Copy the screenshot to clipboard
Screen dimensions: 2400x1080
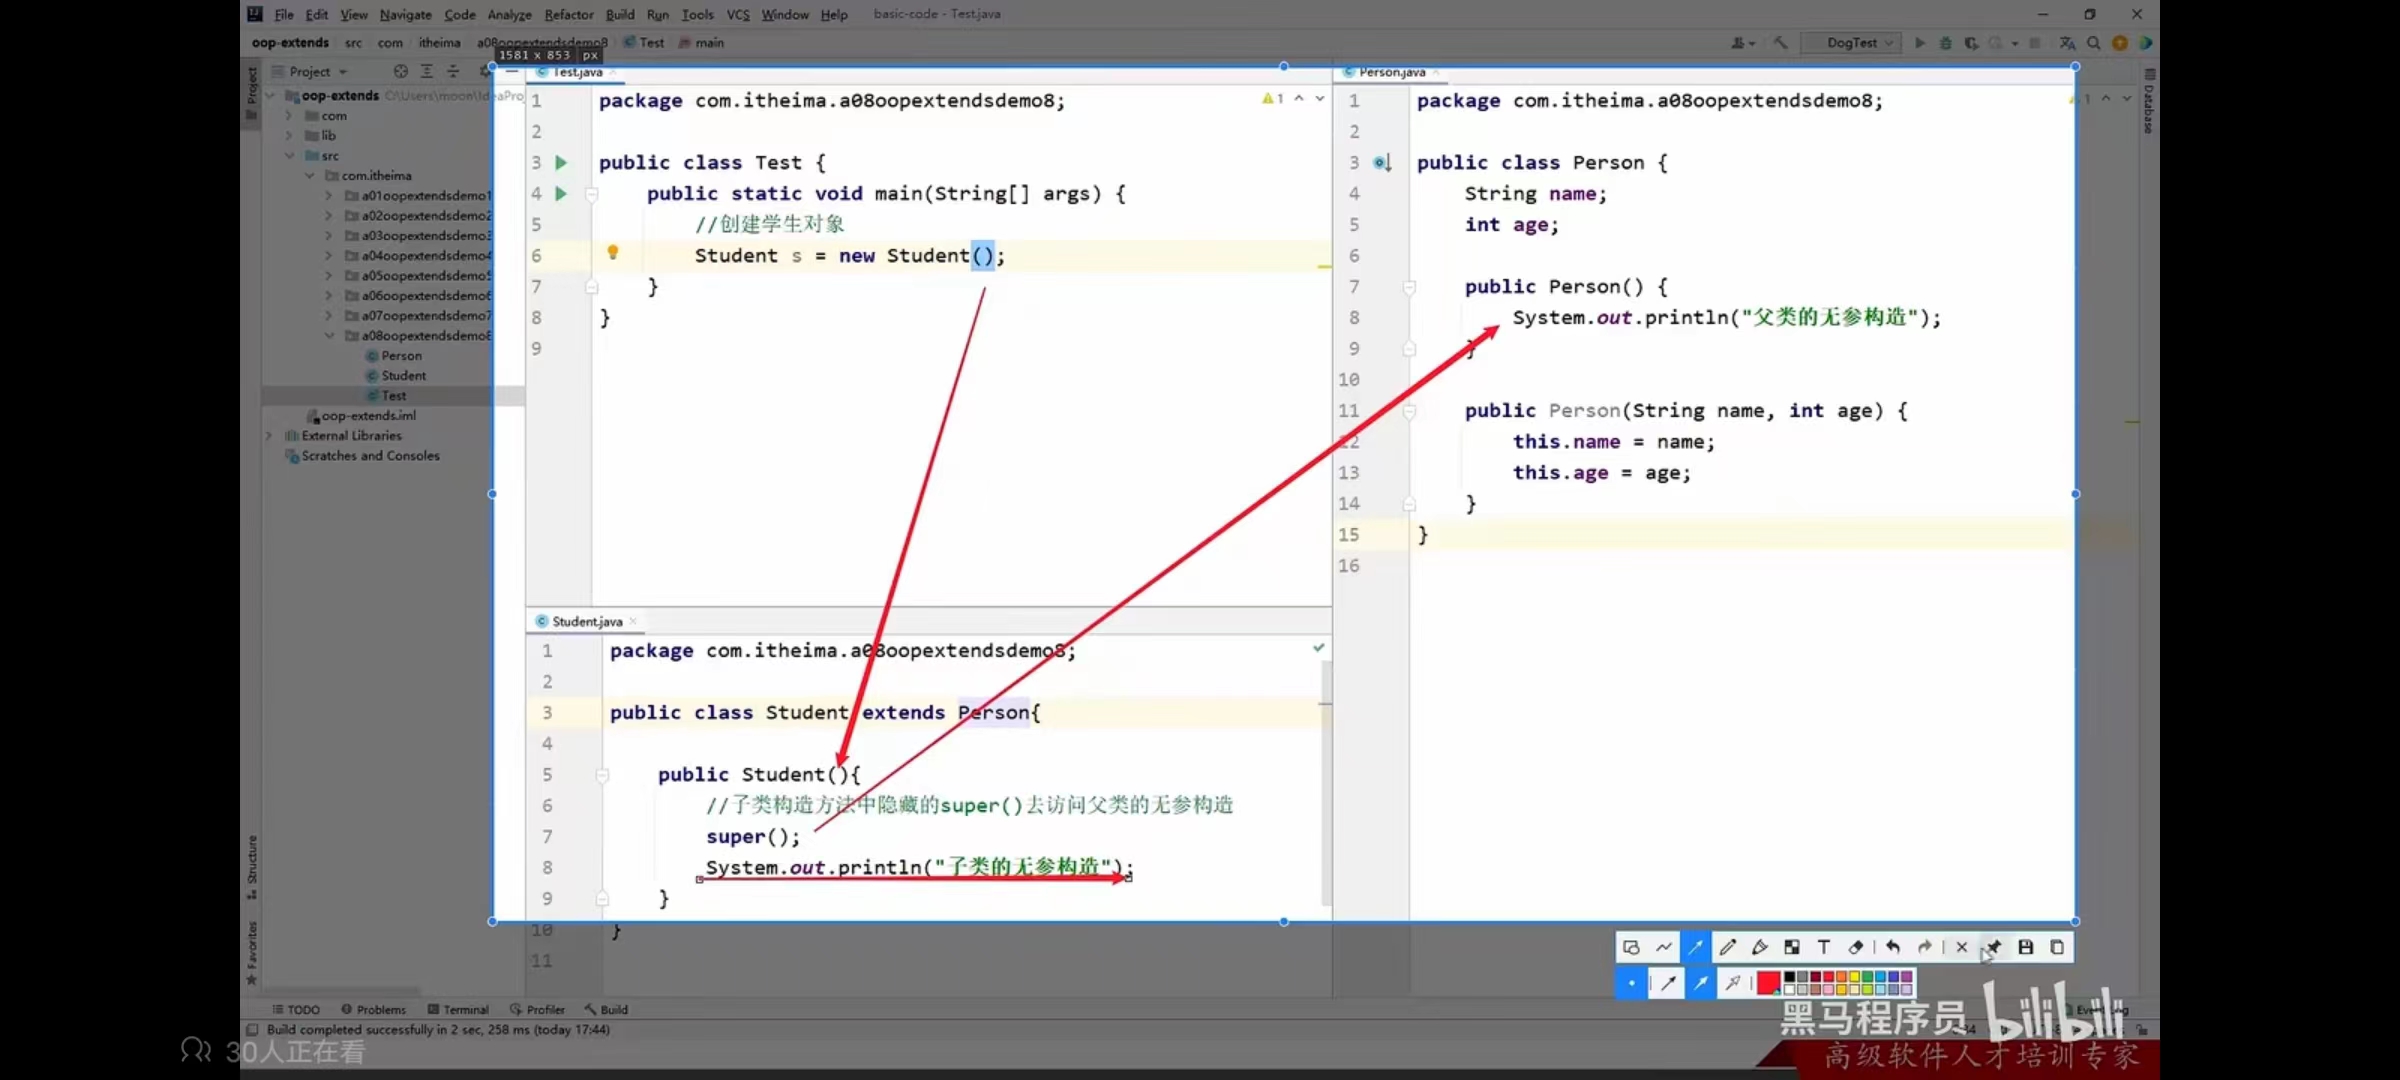coord(2057,947)
